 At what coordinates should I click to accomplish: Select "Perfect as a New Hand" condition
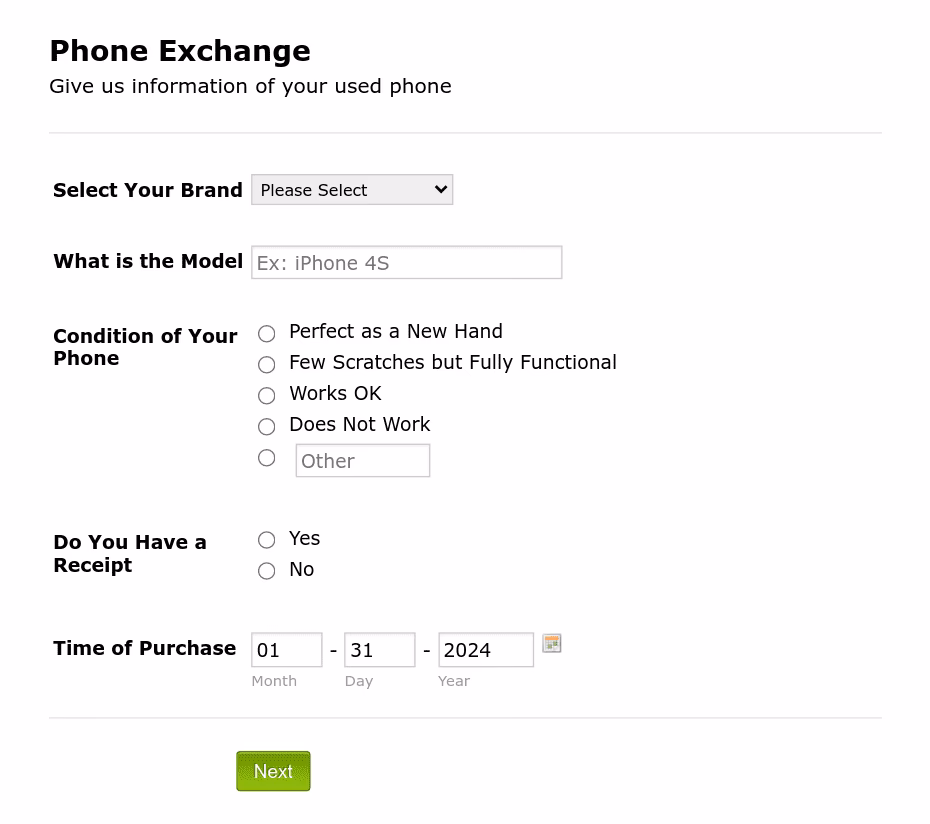click(x=266, y=333)
